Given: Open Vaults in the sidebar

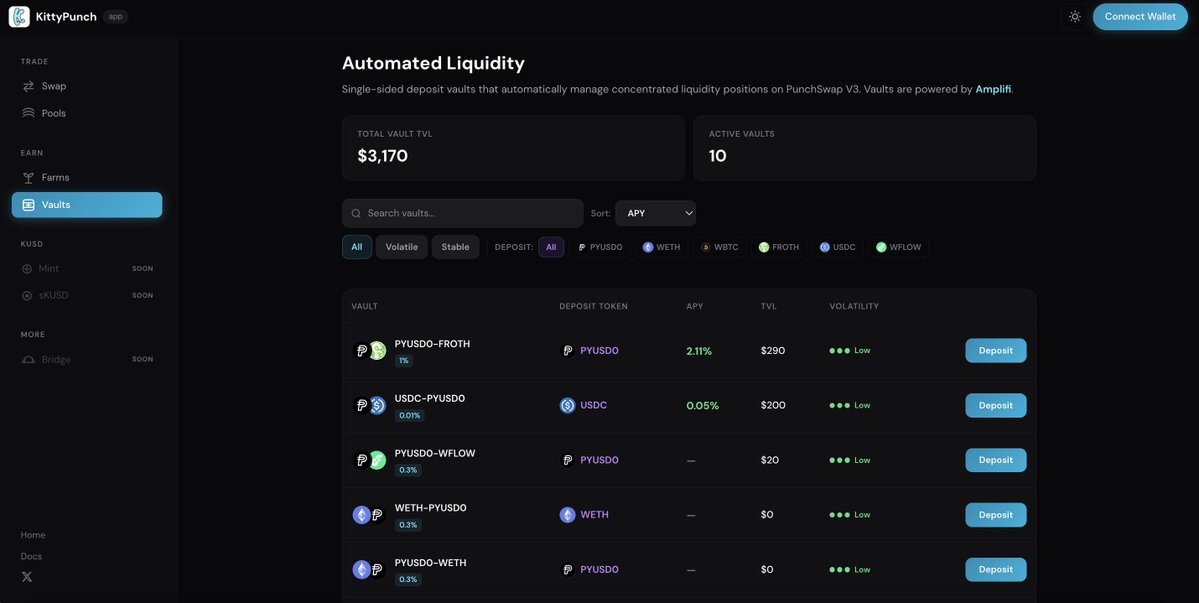Looking at the screenshot, I should coord(86,205).
